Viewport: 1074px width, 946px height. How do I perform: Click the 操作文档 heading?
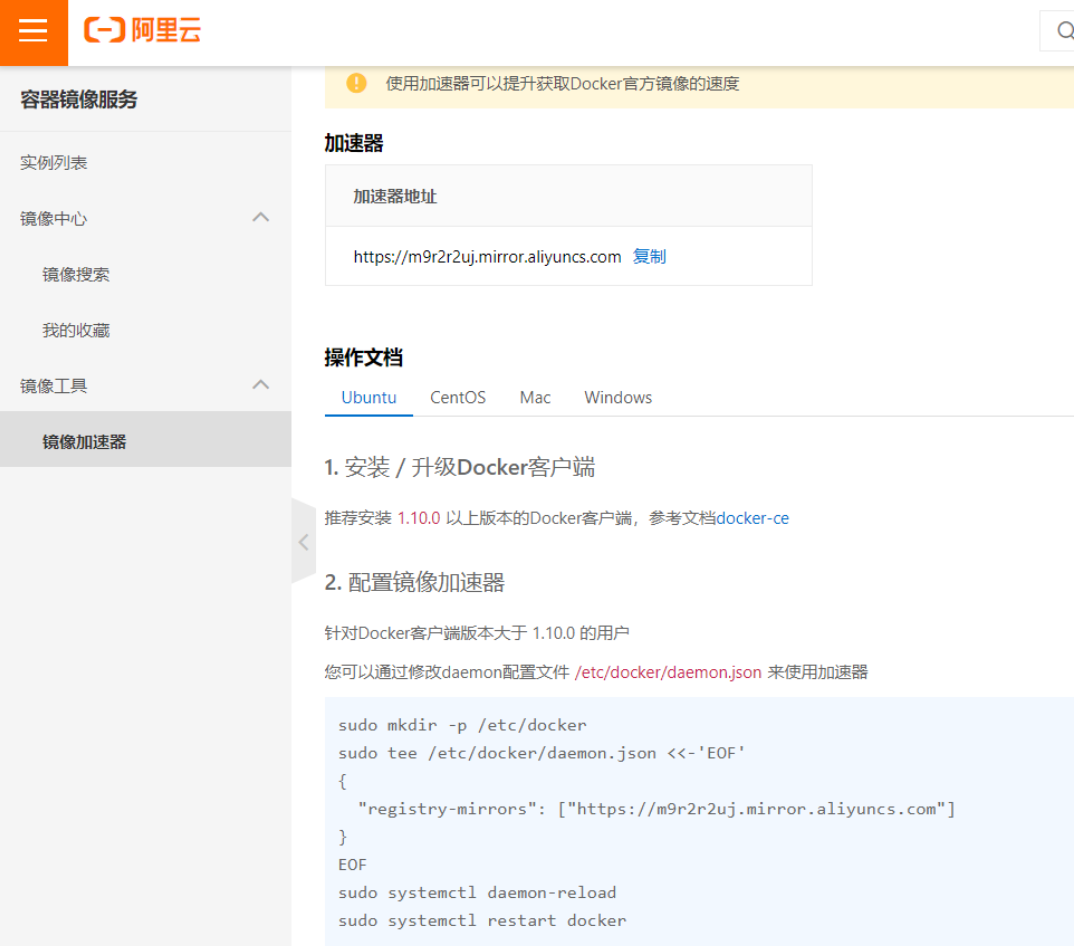(x=364, y=358)
